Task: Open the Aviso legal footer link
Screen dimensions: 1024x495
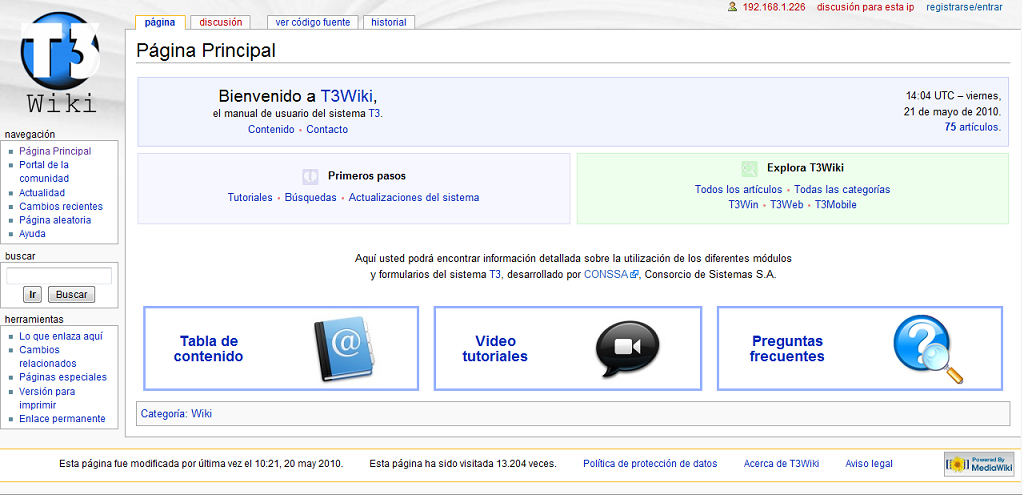Action: pyautogui.click(x=869, y=464)
